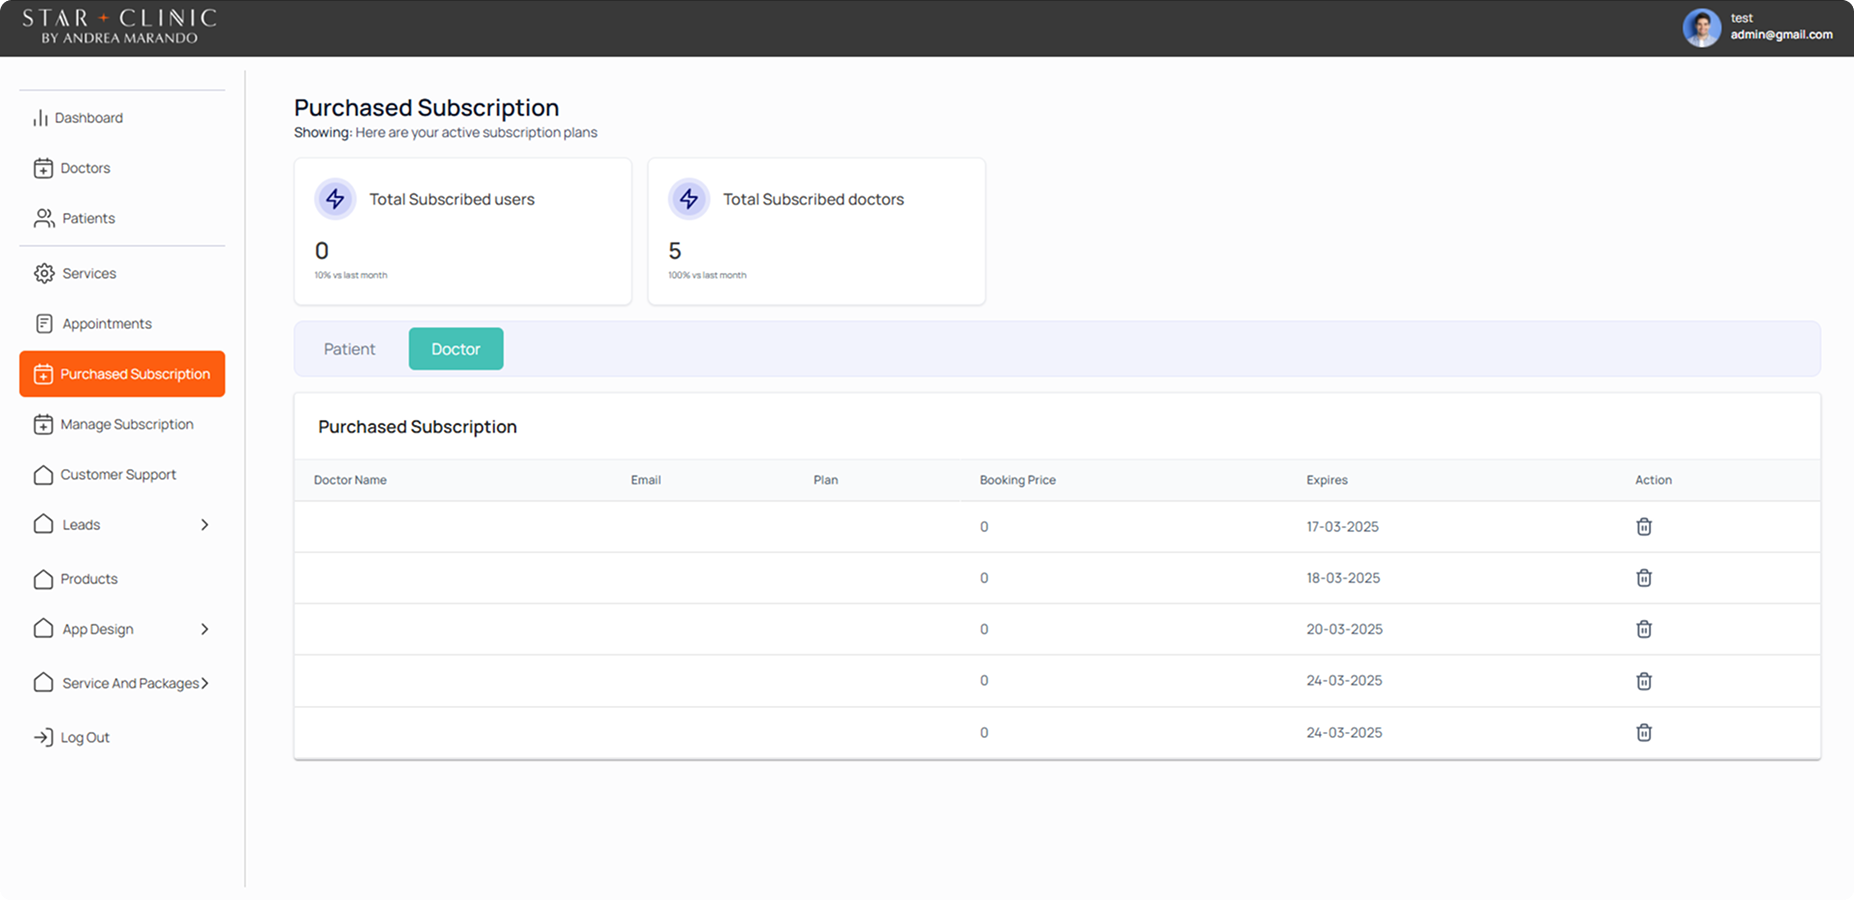The height and width of the screenshot is (900, 1854).
Task: Click the Email column header
Action: (x=646, y=480)
